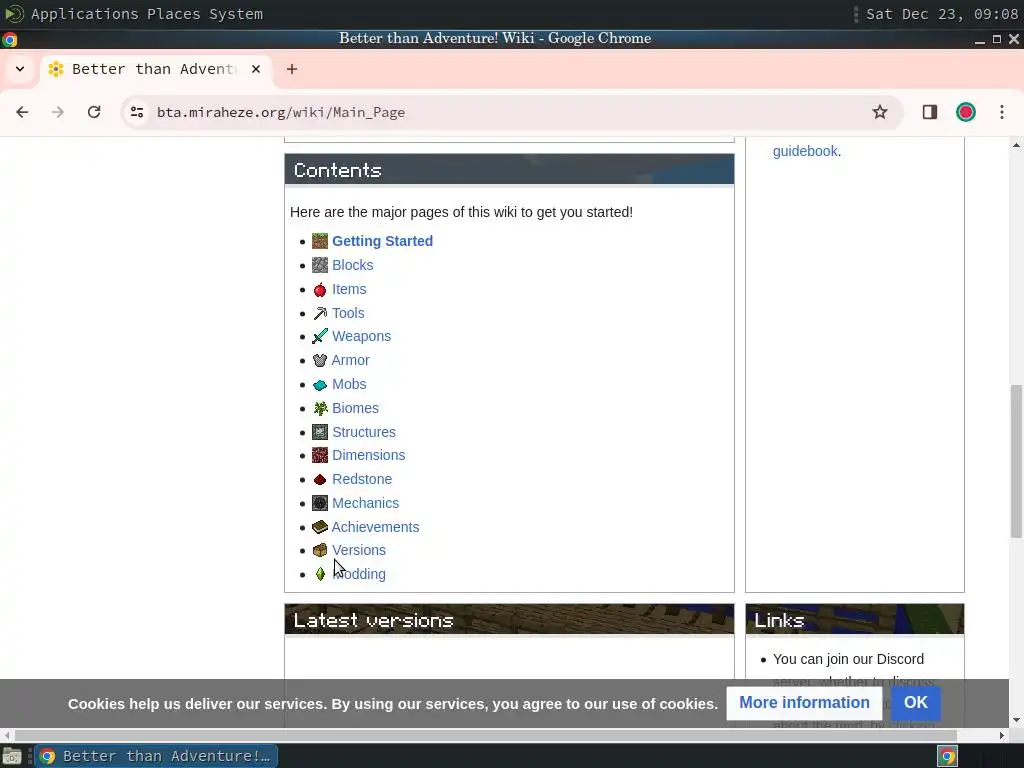Open the Structures page link
1024x768 pixels.
[x=364, y=432]
